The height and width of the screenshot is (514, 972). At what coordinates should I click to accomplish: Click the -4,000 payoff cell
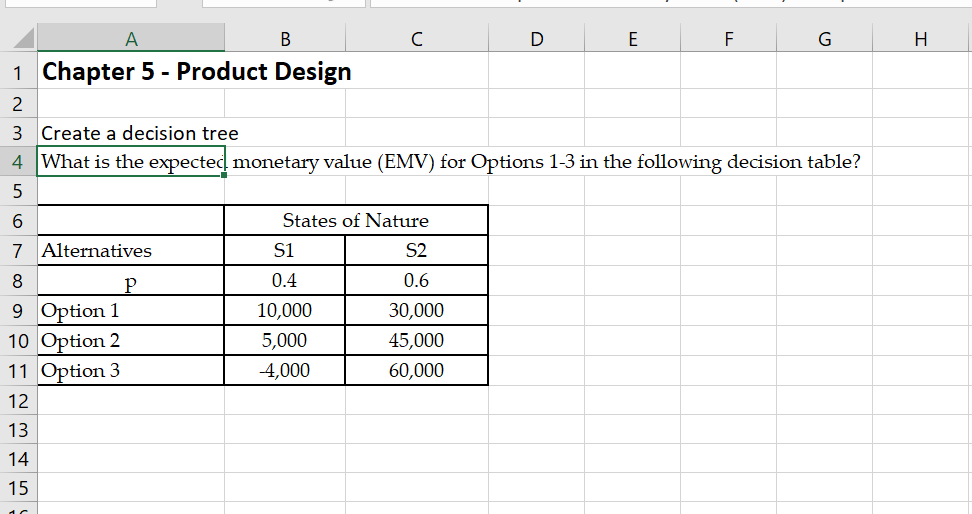[285, 371]
